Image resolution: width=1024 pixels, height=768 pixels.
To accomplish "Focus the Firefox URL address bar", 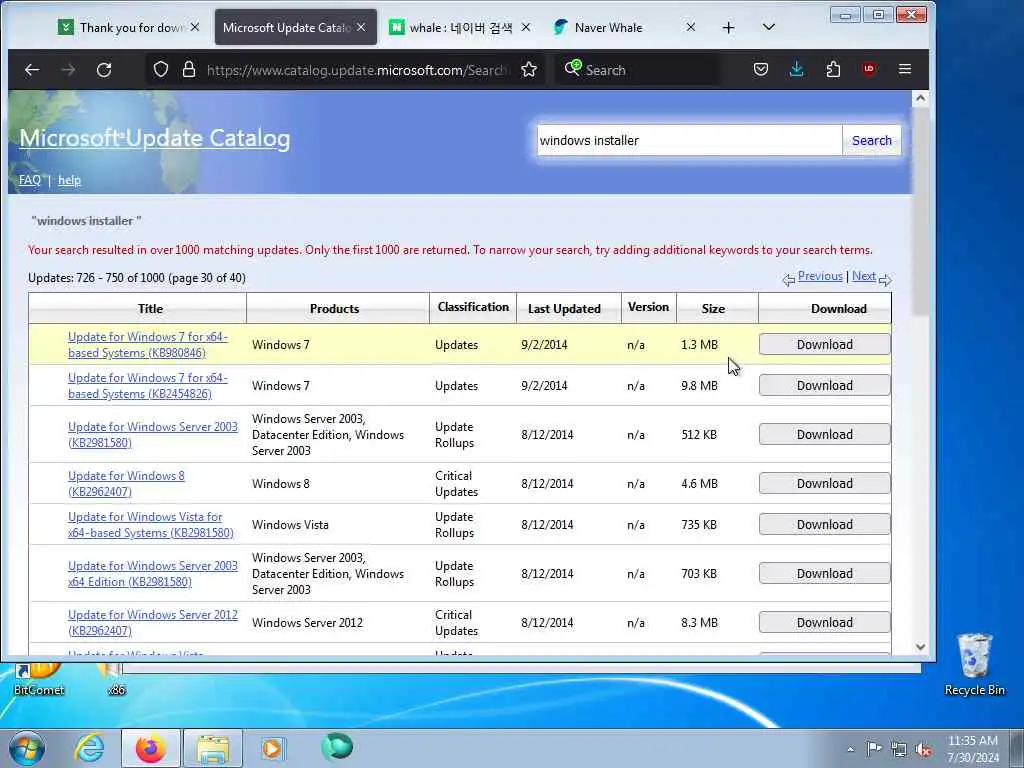I will (x=356, y=70).
